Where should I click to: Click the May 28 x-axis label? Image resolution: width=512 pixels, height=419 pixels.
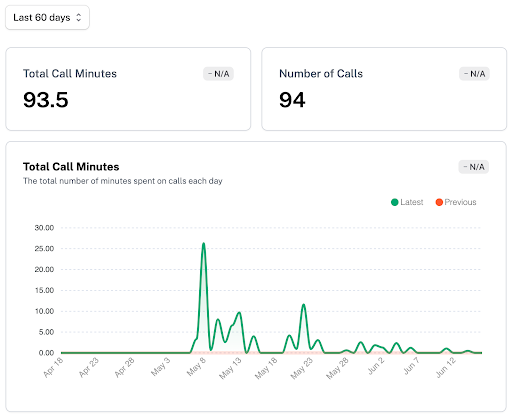click(x=337, y=368)
